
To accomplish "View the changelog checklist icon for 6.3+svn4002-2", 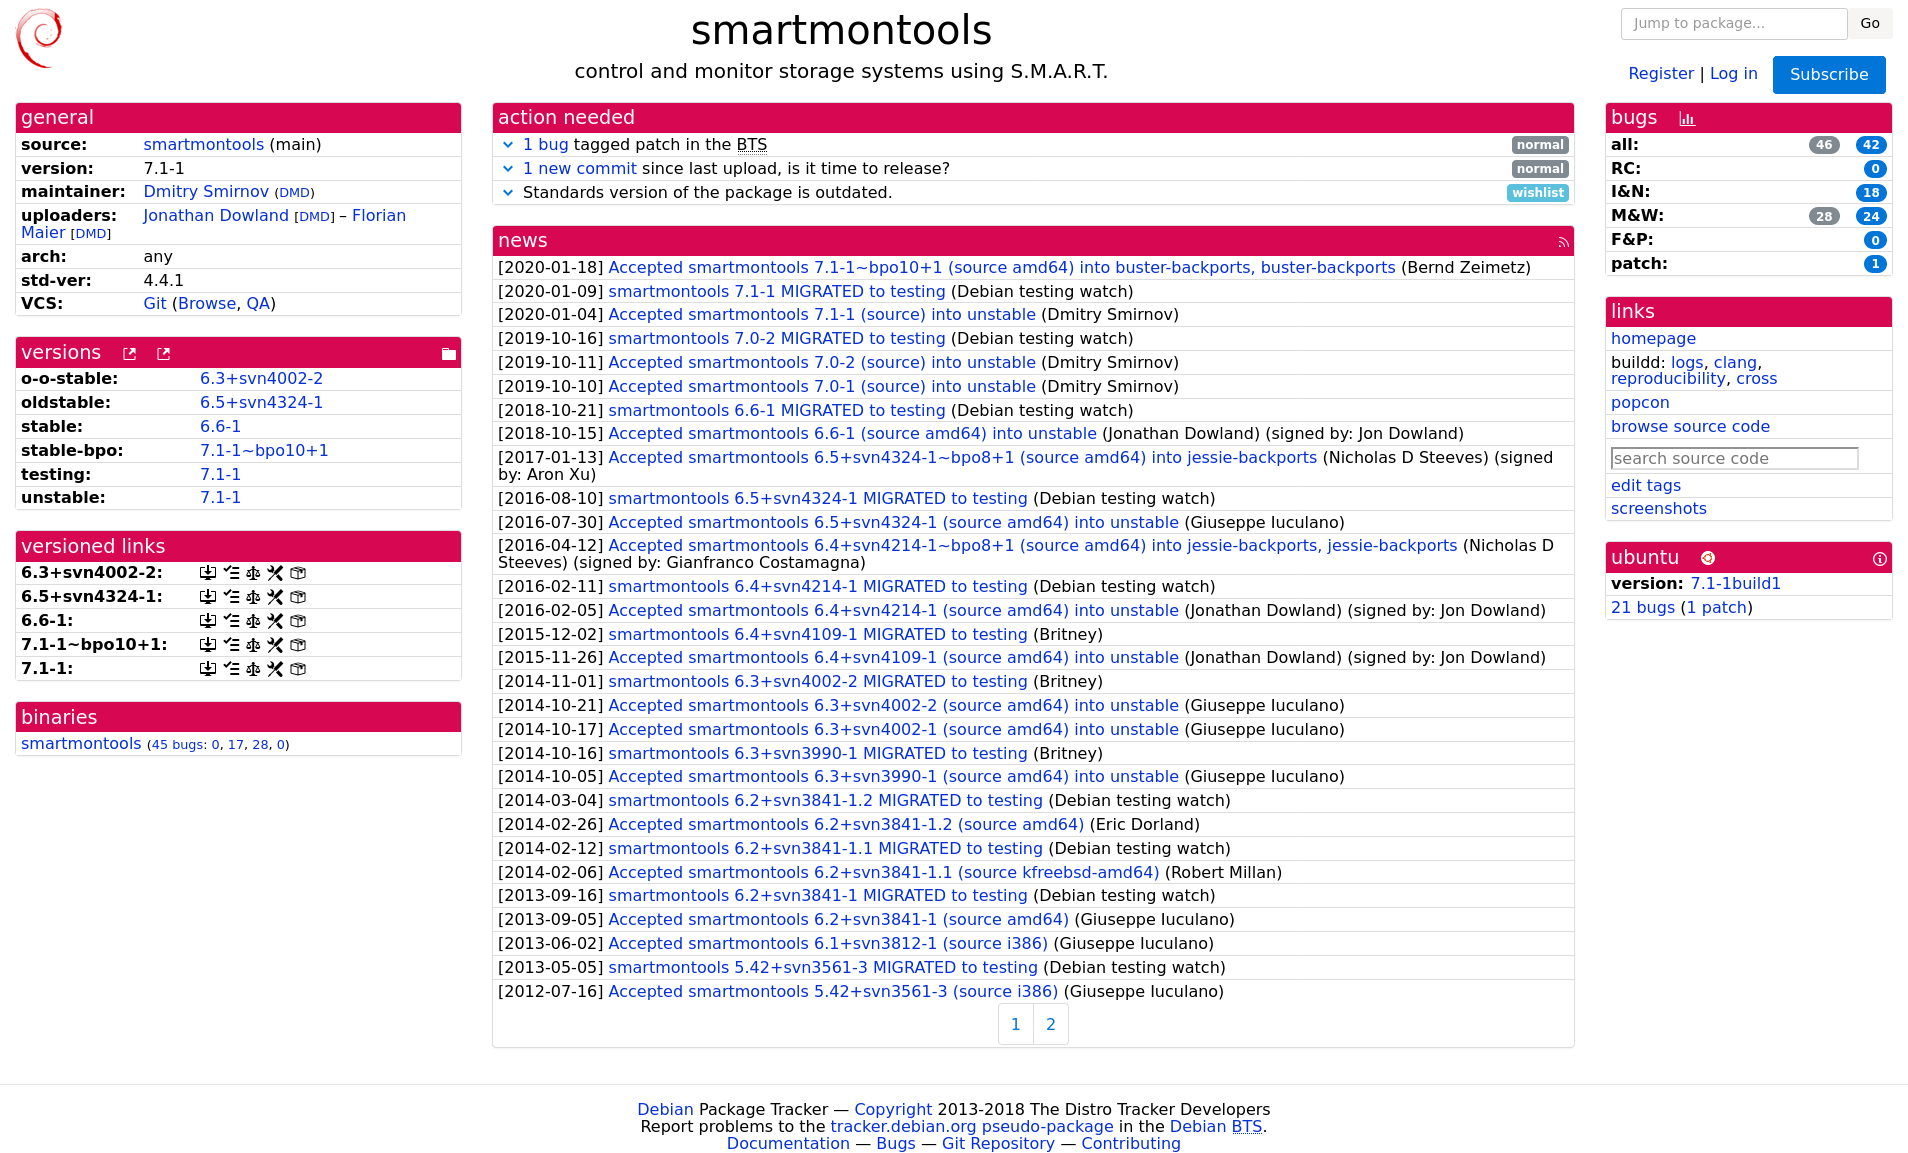I will tap(231, 573).
